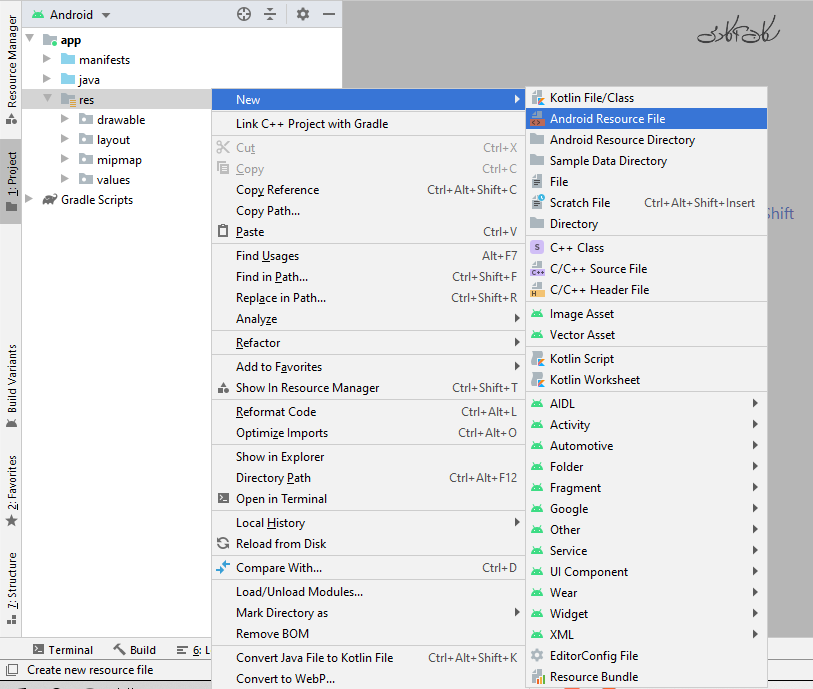Click the Gradle Scripts elephant icon

(49, 200)
